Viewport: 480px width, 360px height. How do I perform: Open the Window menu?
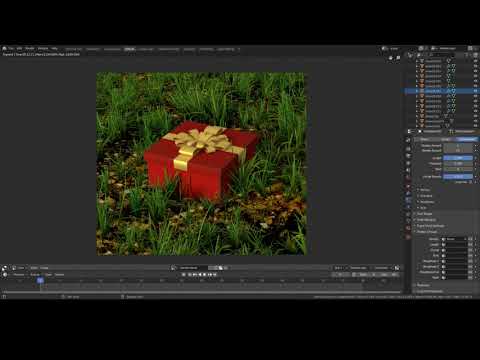43,49
